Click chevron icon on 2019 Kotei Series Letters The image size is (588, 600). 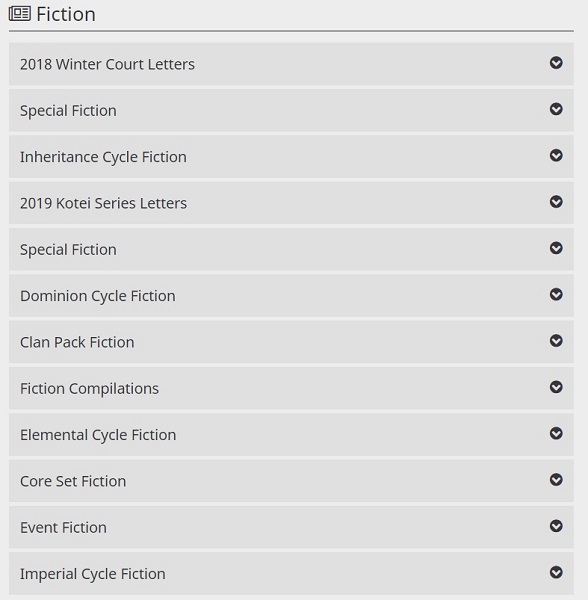pyautogui.click(x=556, y=202)
